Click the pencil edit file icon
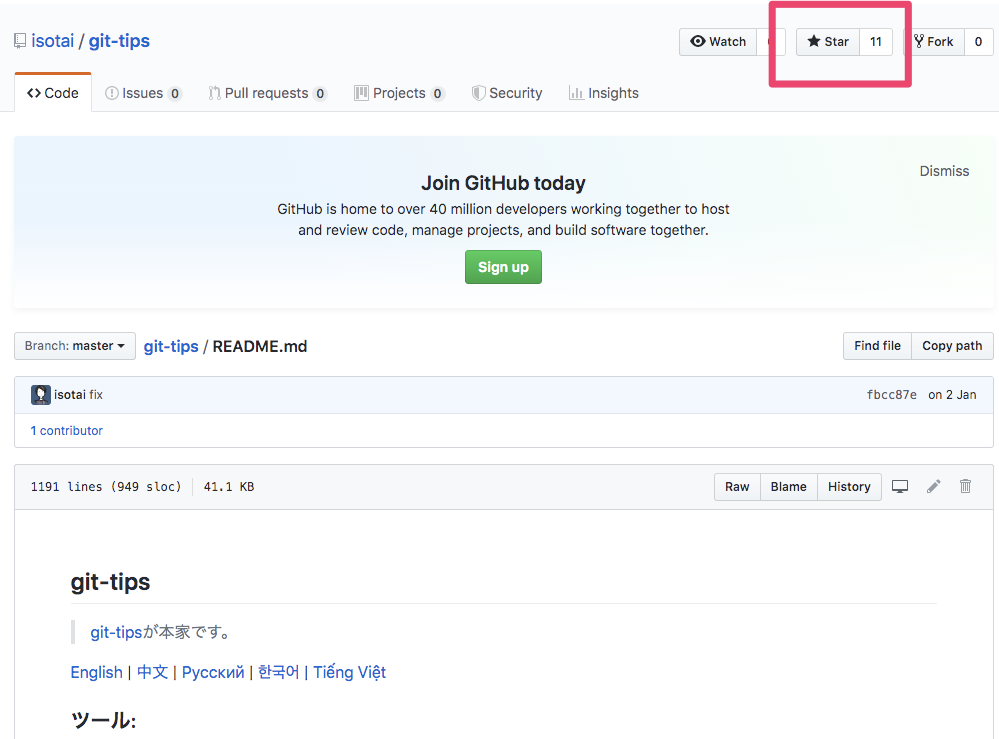 [933, 487]
